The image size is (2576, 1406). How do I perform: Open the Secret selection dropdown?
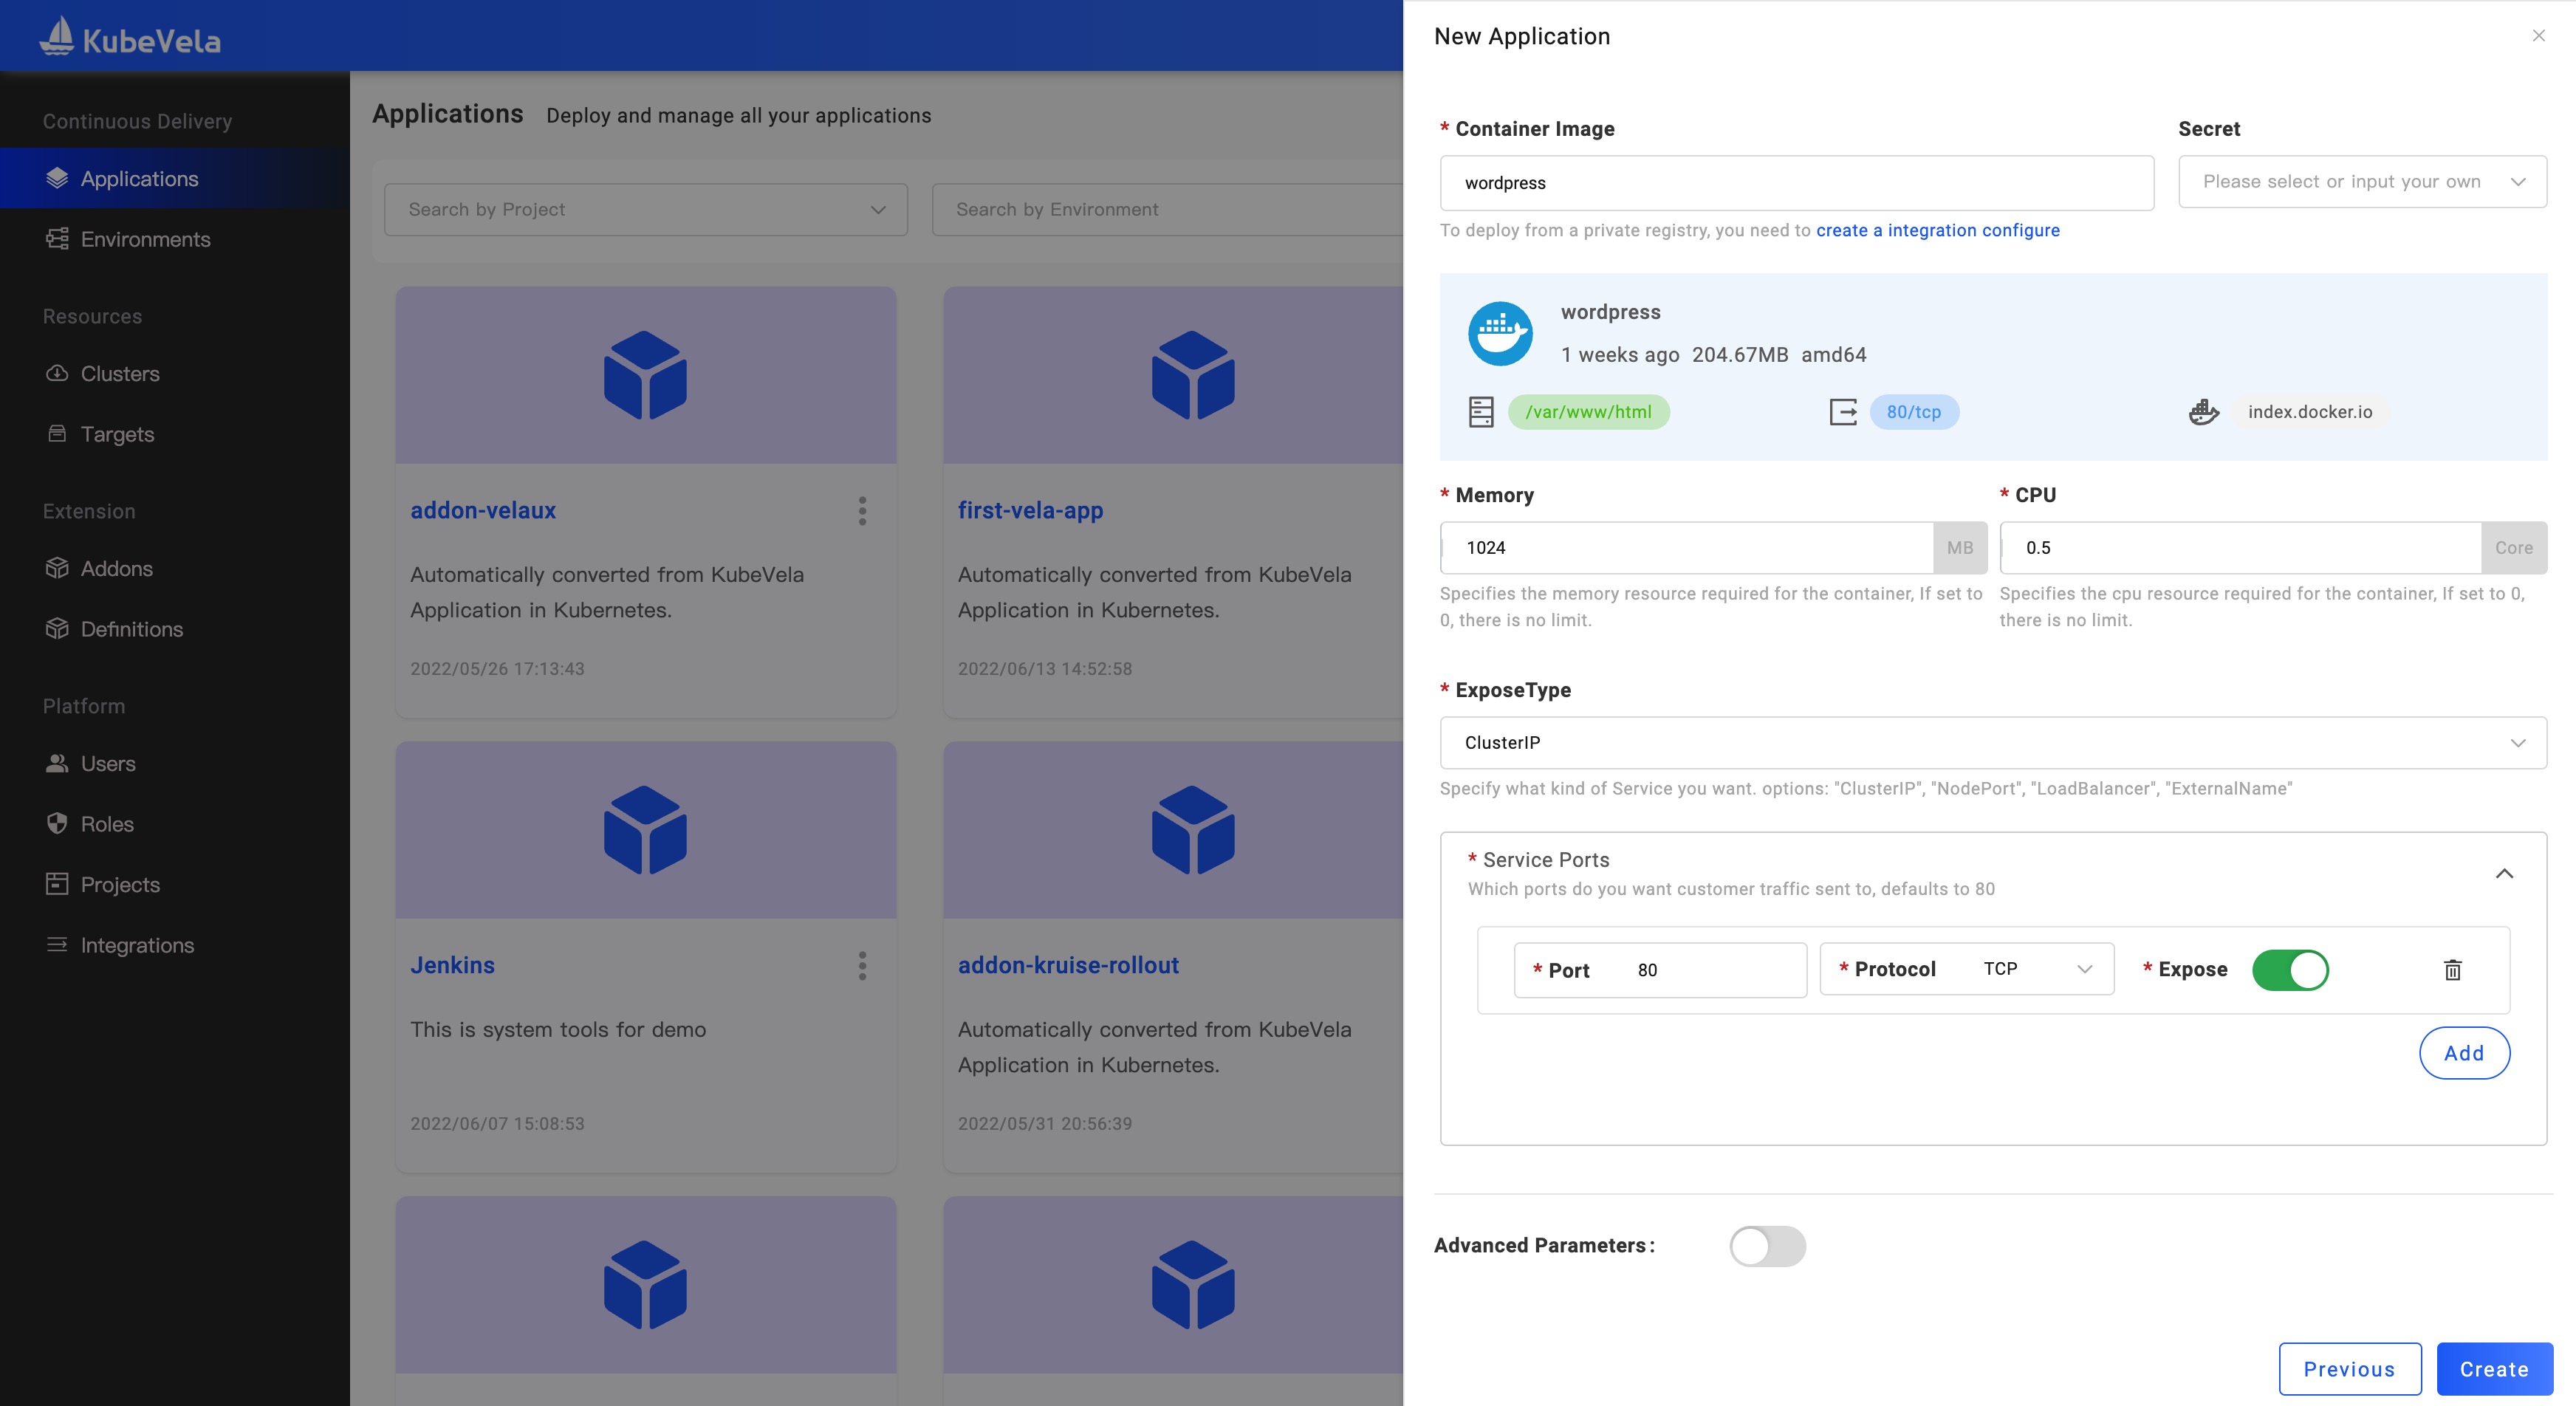point(2361,182)
